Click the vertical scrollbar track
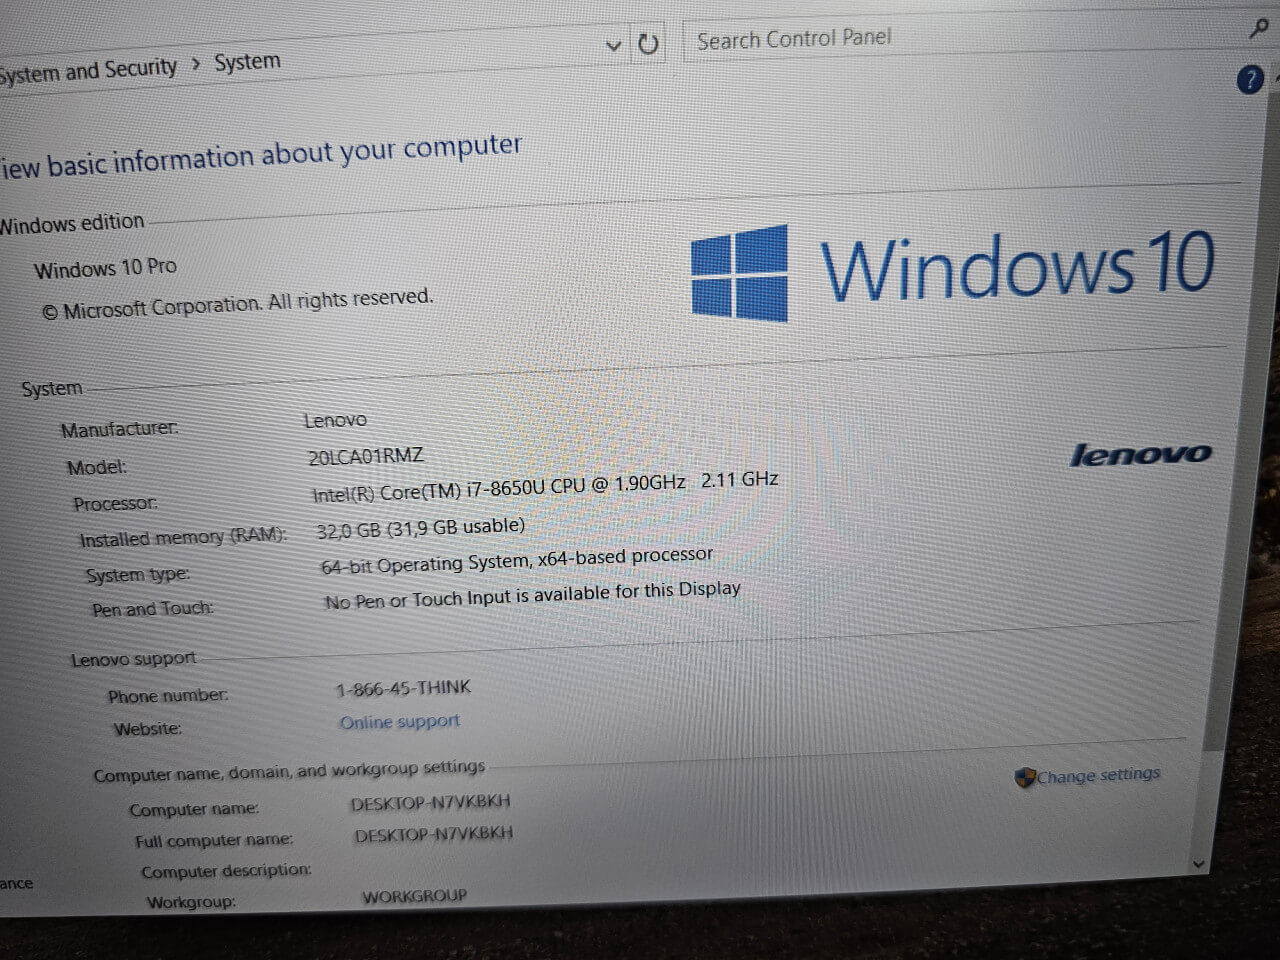Viewport: 1280px width, 960px height. [1214, 500]
